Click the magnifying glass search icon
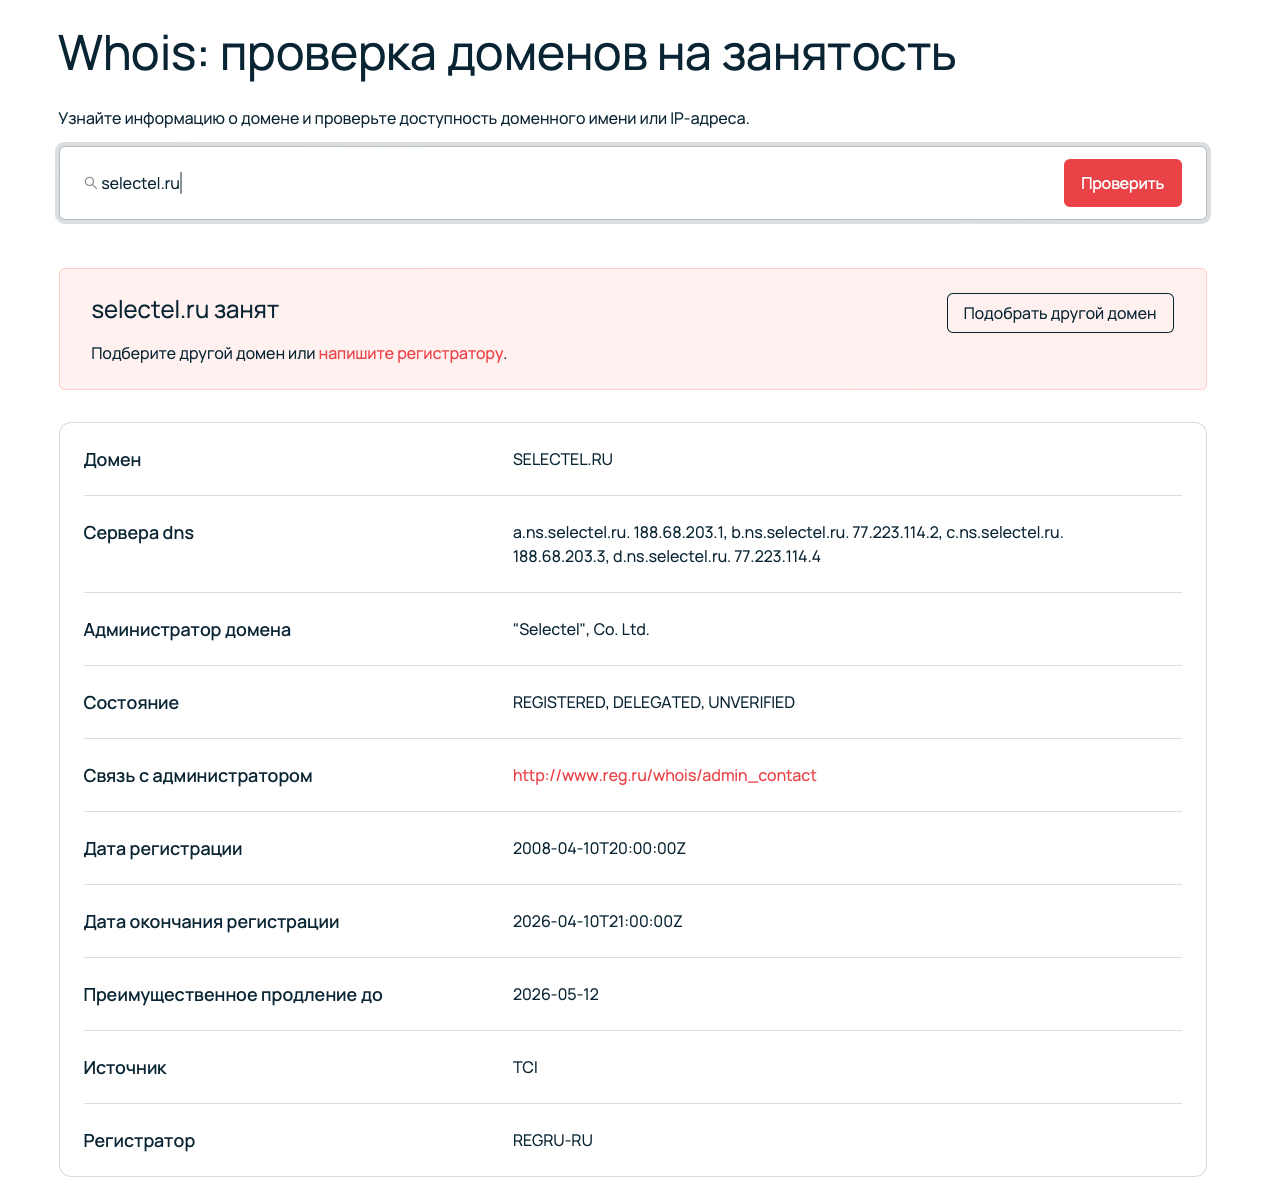Image resolution: width=1268 pixels, height=1201 pixels. pos(90,183)
